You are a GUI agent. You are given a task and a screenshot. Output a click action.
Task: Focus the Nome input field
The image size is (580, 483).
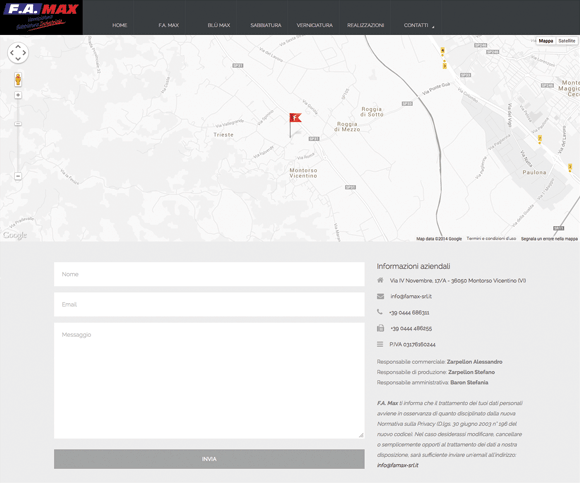click(x=209, y=274)
